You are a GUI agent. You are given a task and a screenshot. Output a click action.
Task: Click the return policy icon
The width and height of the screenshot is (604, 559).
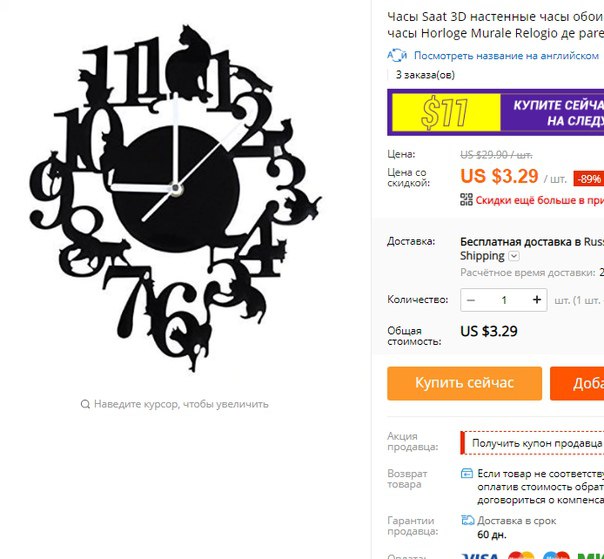click(x=467, y=473)
